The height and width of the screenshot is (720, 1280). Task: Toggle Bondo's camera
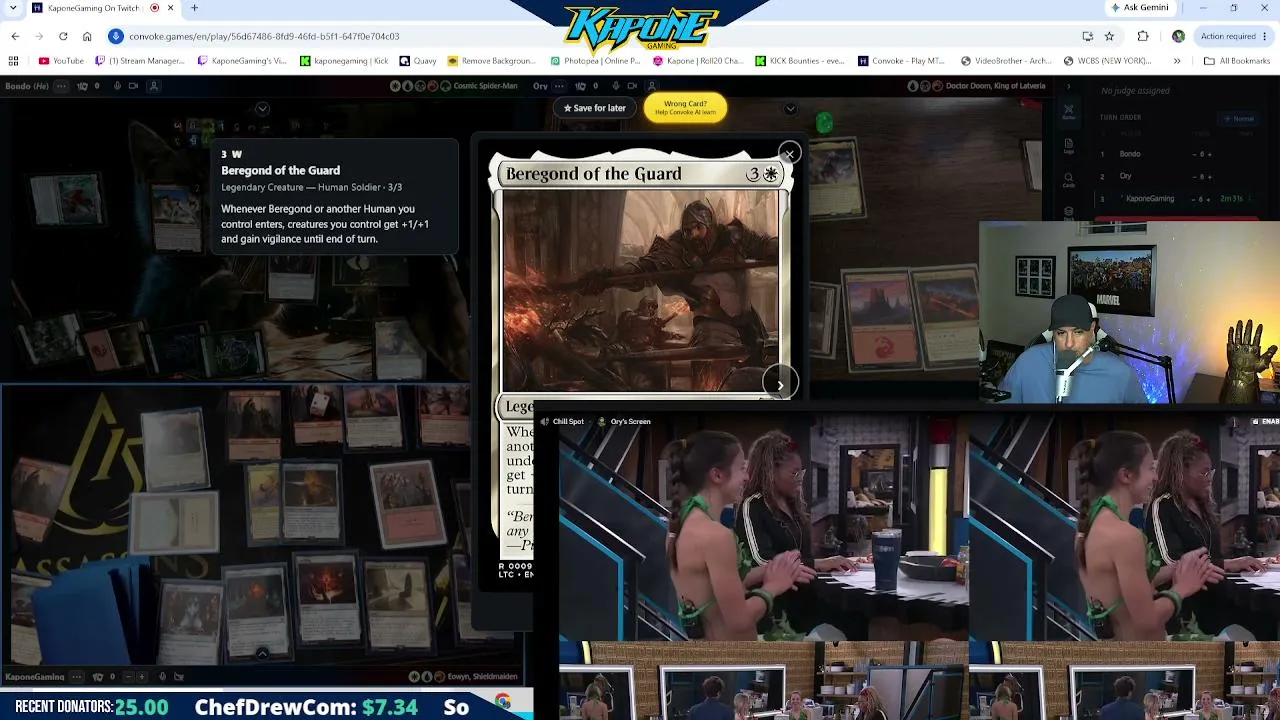[x=134, y=86]
